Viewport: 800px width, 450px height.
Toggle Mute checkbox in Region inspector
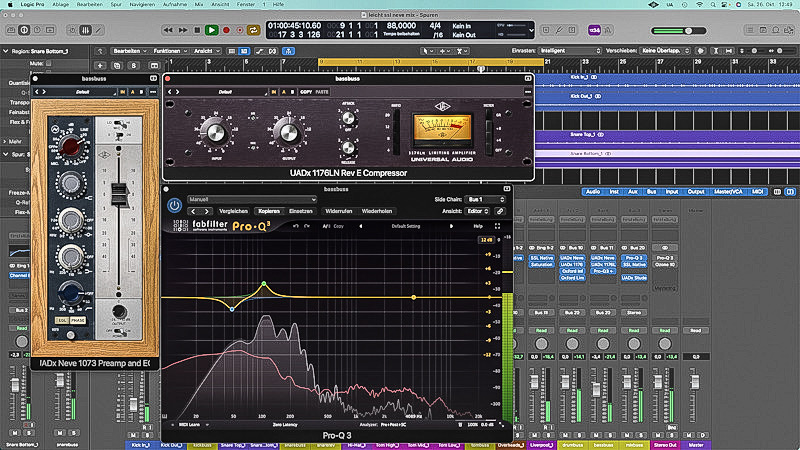click(48, 63)
